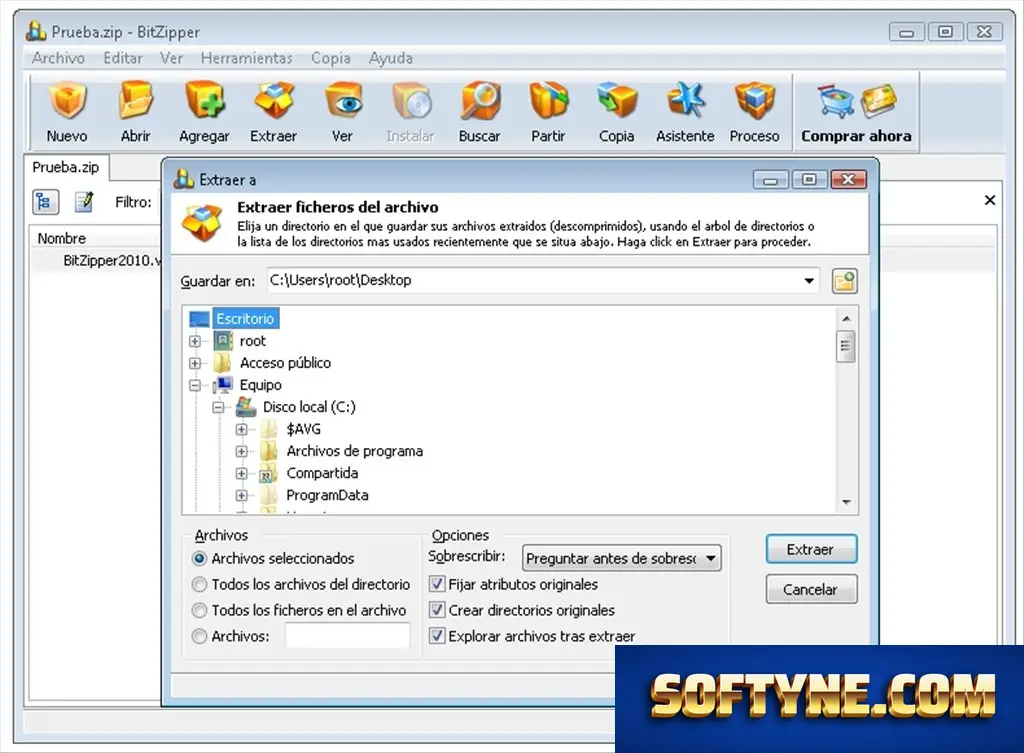Uncheck Fijar atributos originales

pos(437,584)
